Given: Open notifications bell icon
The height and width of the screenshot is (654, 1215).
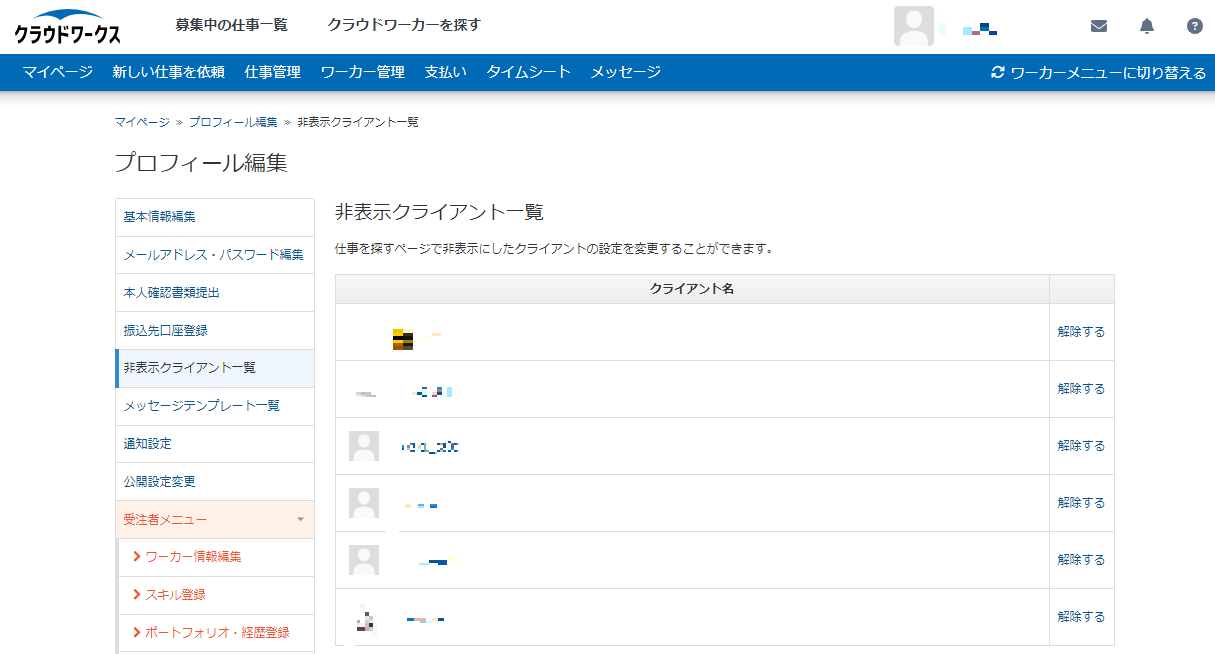Looking at the screenshot, I should (x=1147, y=26).
